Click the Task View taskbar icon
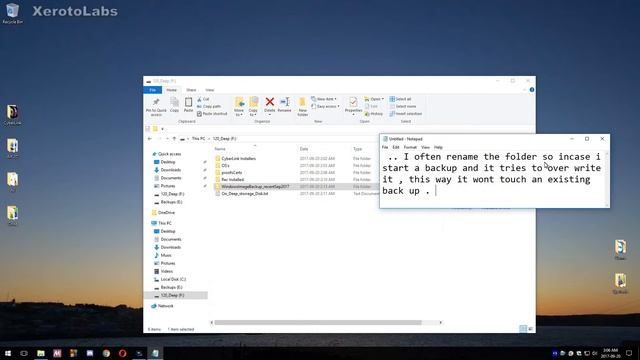Screen dimensions: 640x360 24,353
